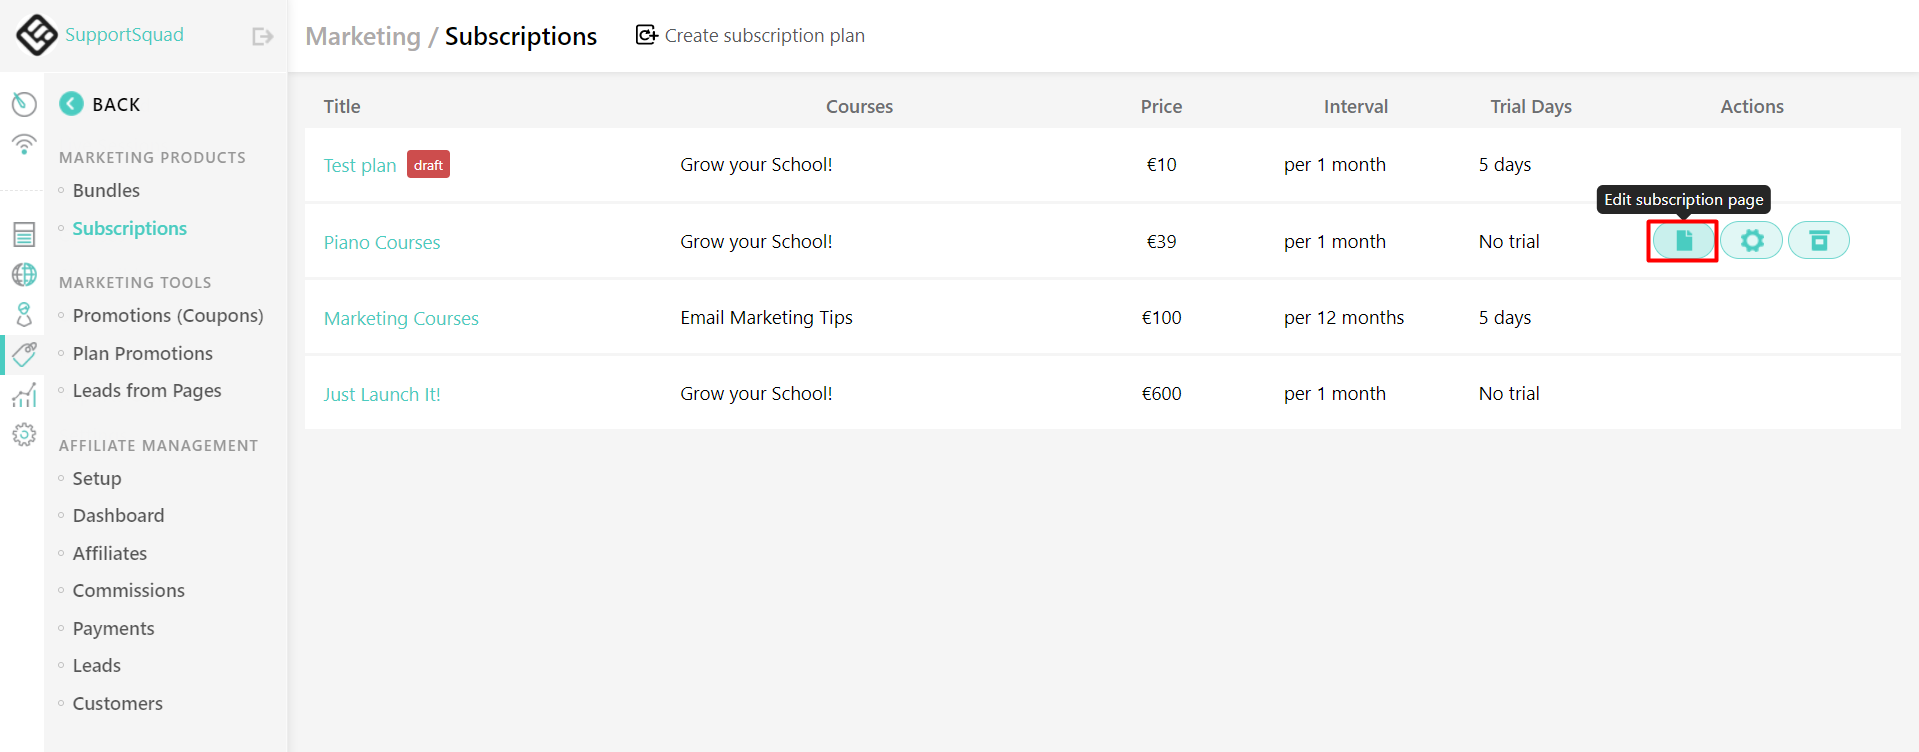
Task: Archive the Piano Courses subscription
Action: pyautogui.click(x=1818, y=241)
